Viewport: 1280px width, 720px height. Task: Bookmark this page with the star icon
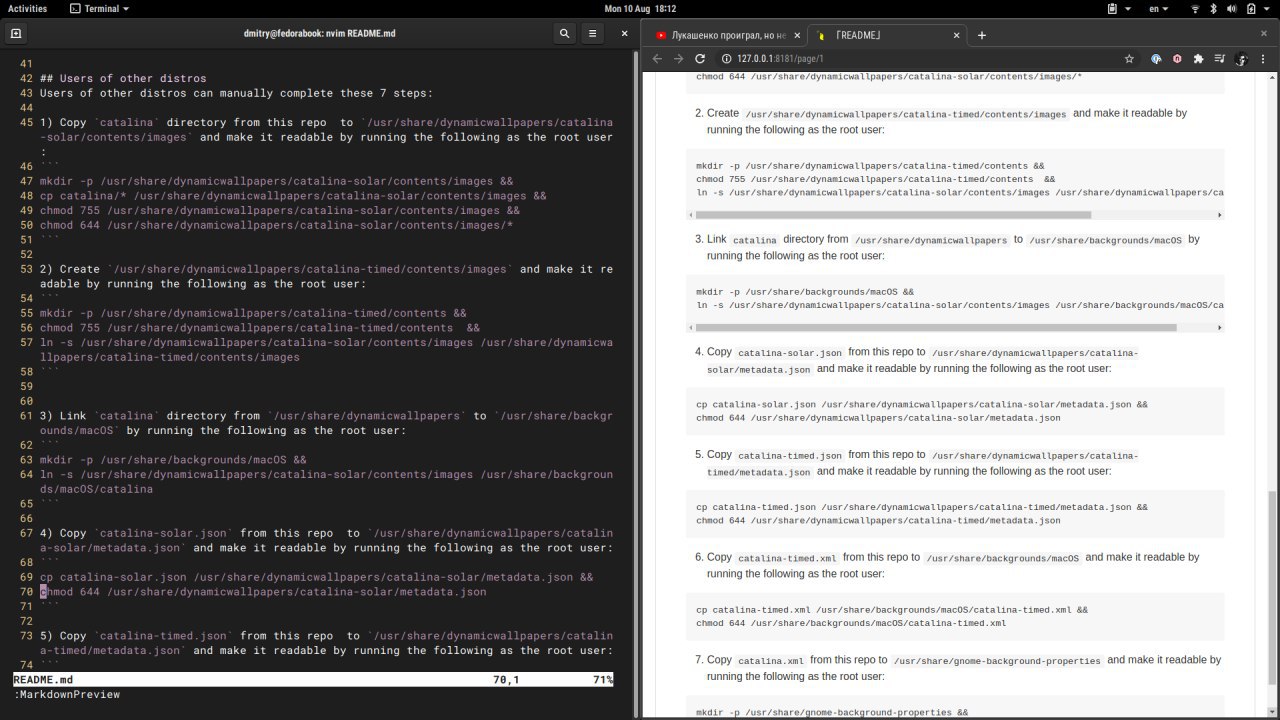pos(1129,58)
